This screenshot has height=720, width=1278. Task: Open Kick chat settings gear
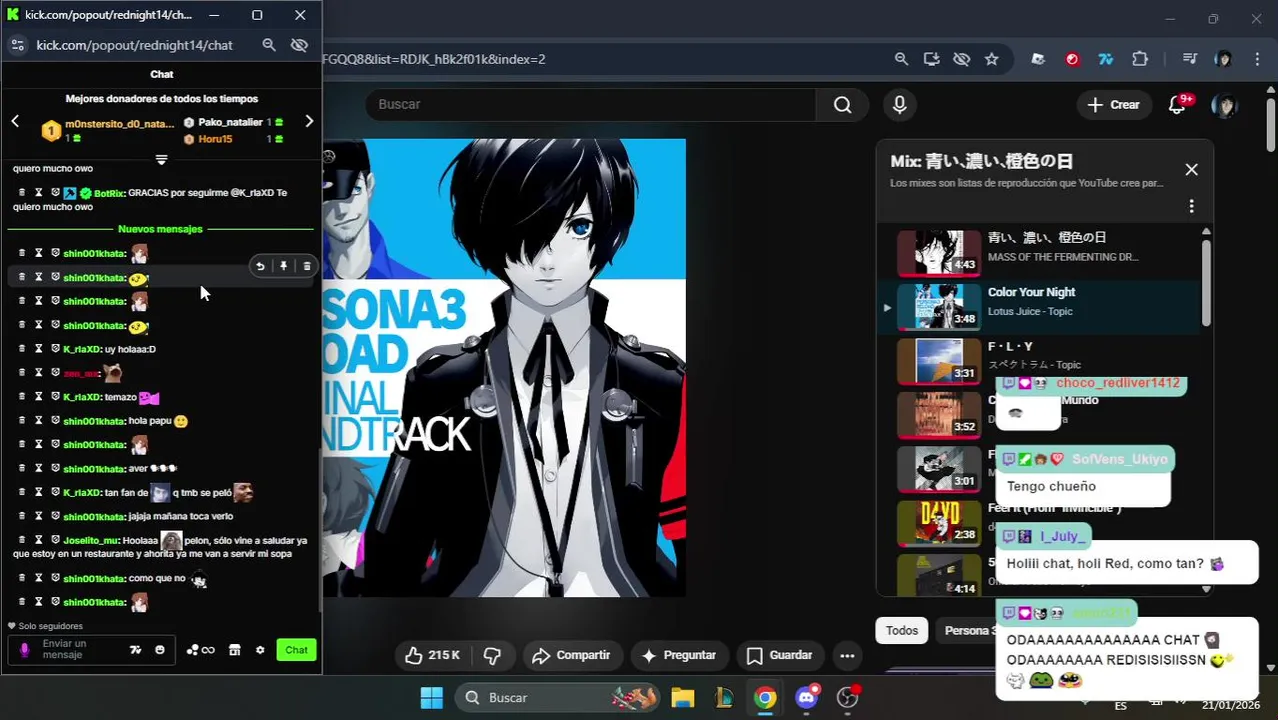(260, 650)
